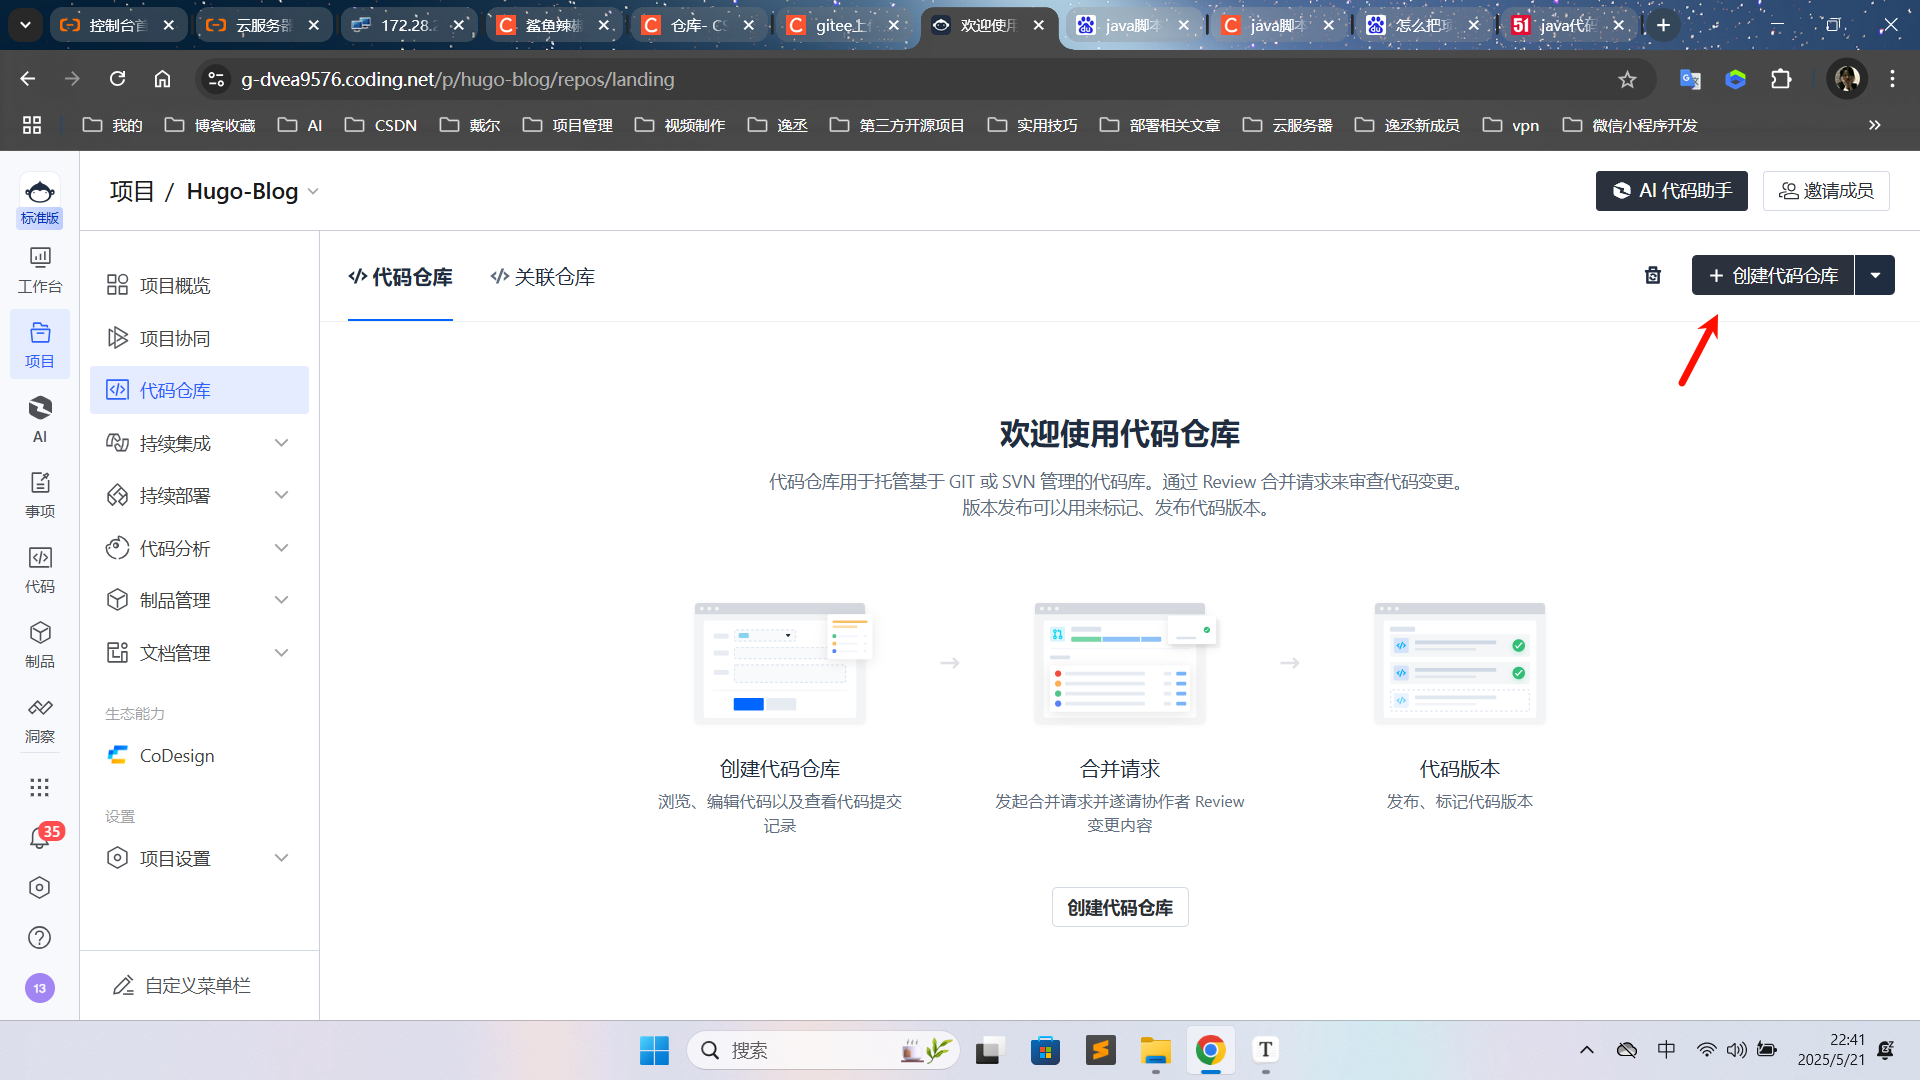Viewport: 1920px width, 1080px height.
Task: Open 事项 issues icon in sidebar
Action: pyautogui.click(x=40, y=494)
